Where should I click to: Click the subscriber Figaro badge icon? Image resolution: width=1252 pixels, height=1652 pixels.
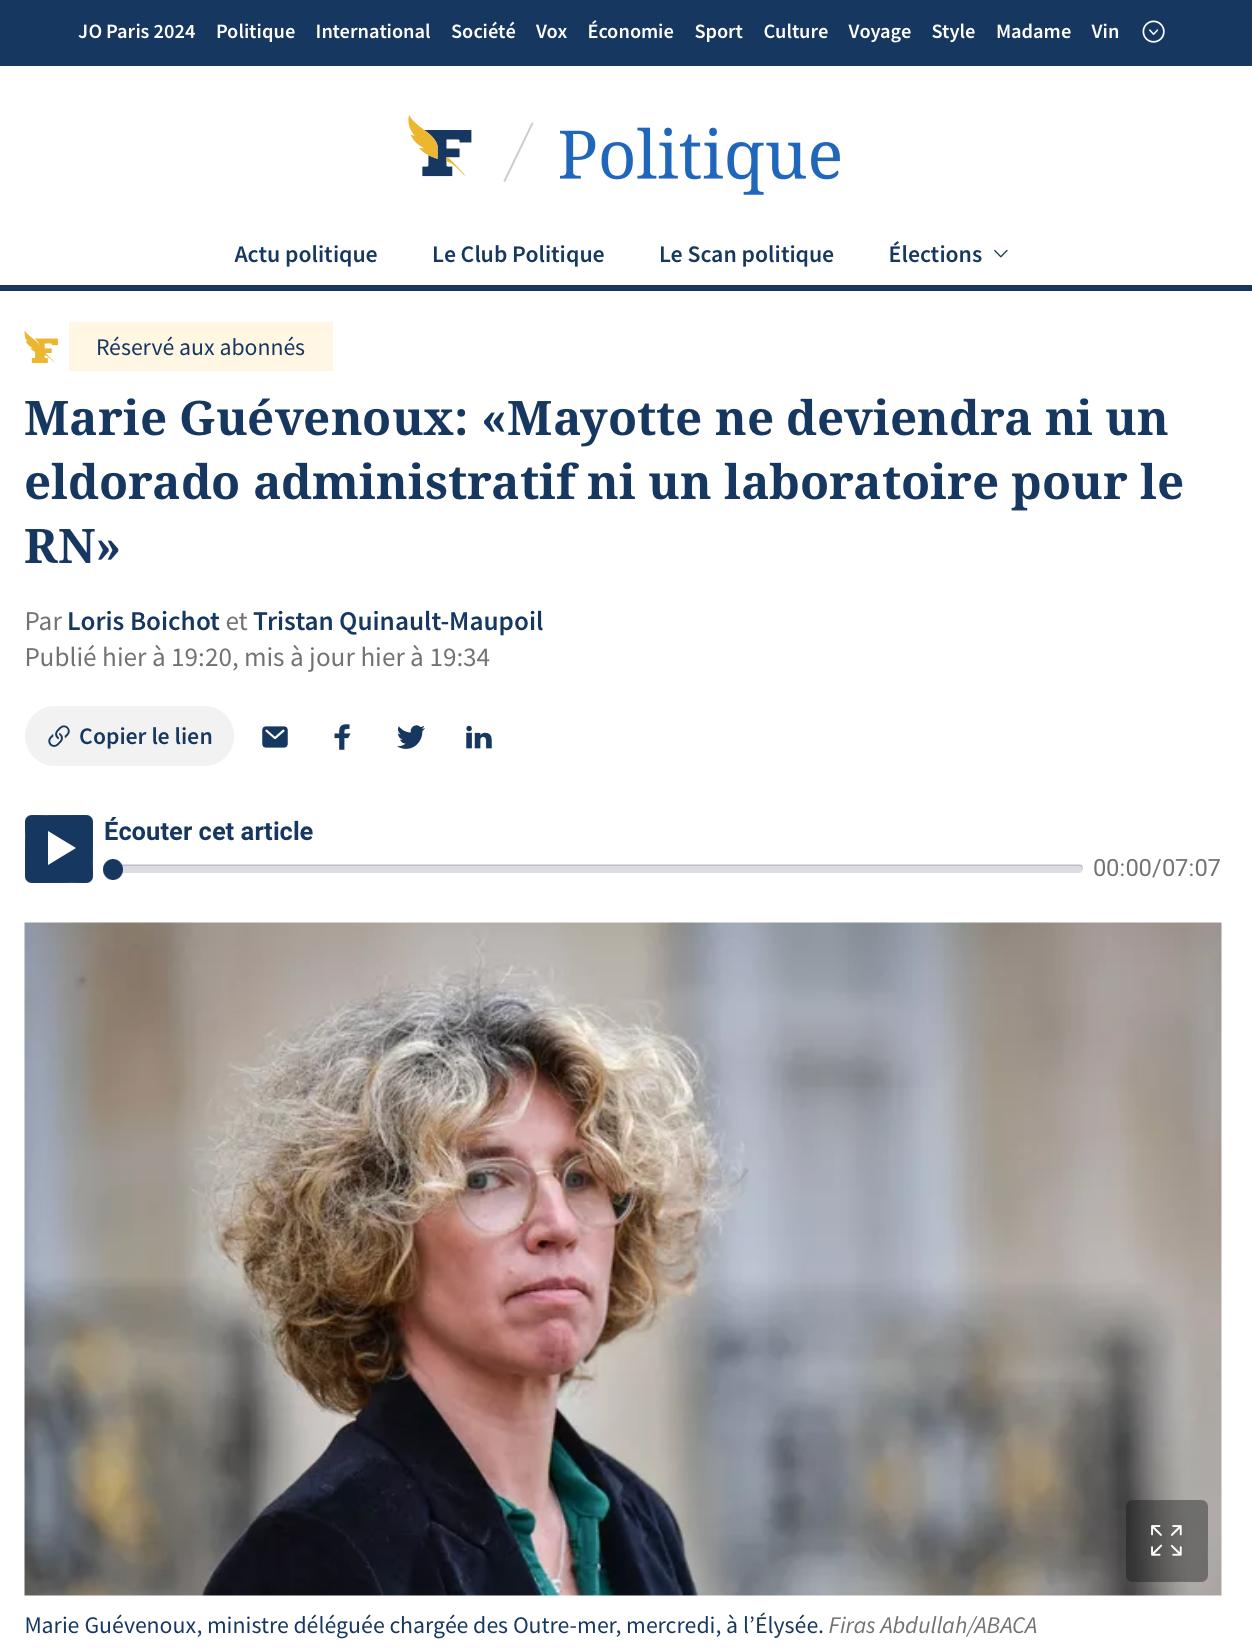41,347
